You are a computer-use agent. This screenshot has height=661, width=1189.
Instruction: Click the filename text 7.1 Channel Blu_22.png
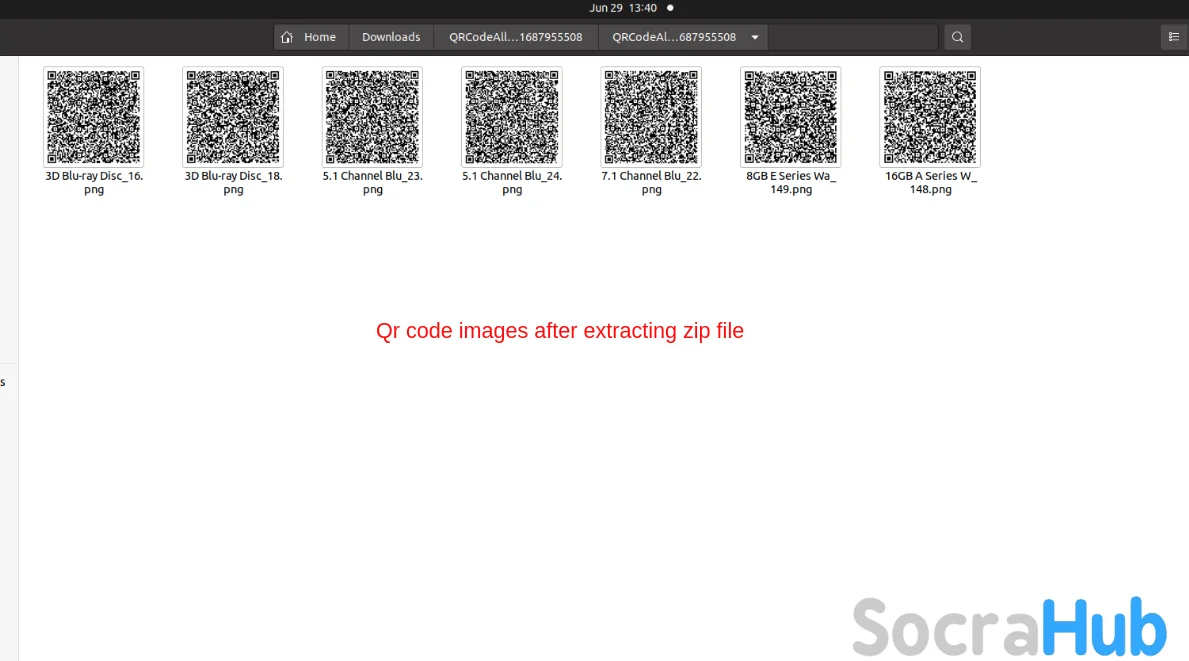click(x=651, y=182)
